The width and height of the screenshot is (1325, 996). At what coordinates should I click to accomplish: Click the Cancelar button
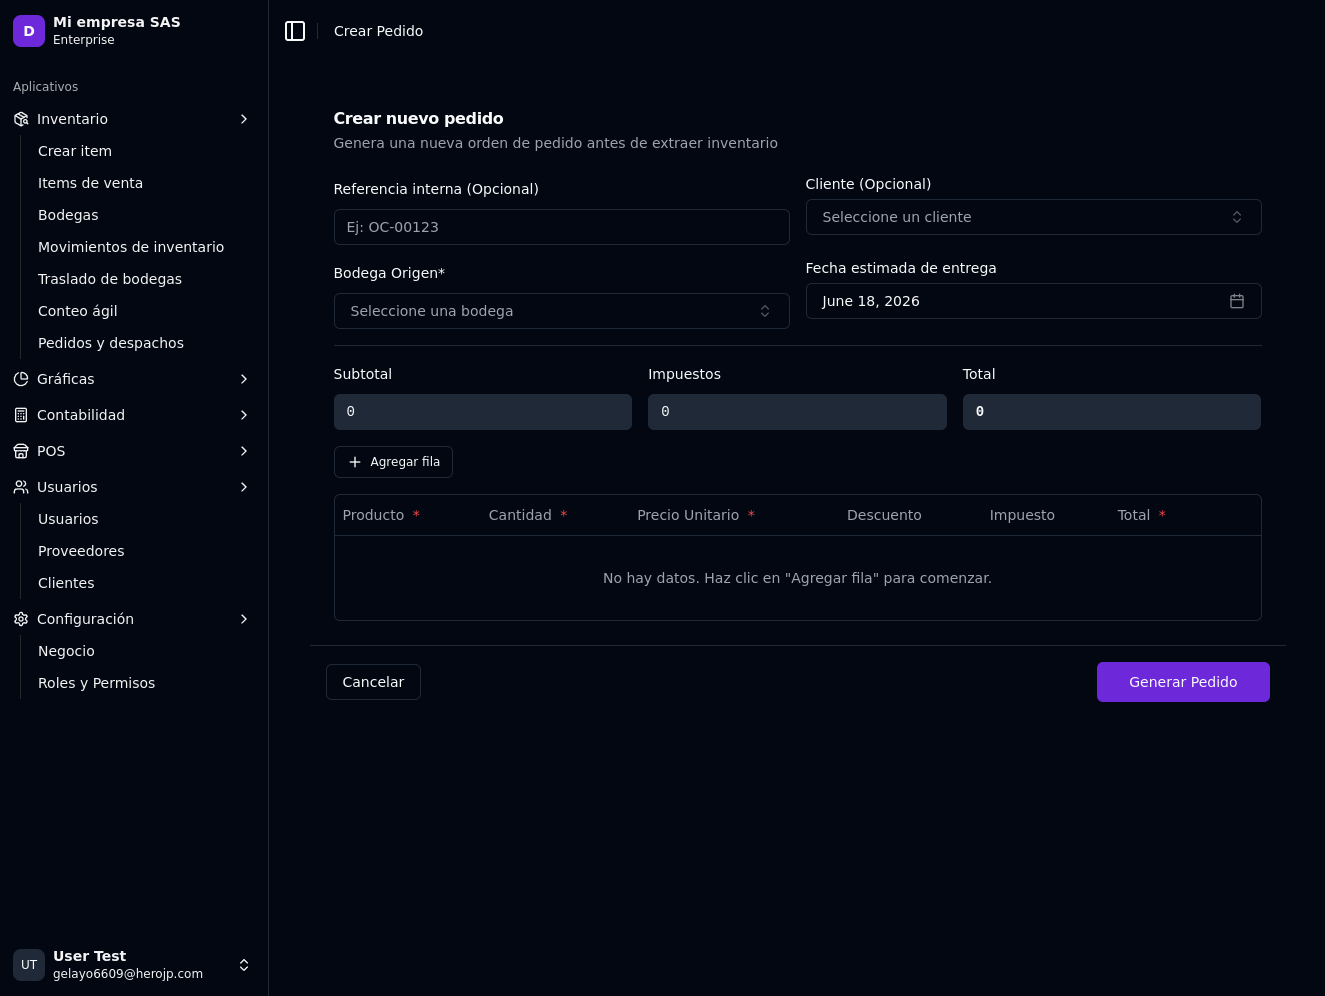(373, 682)
